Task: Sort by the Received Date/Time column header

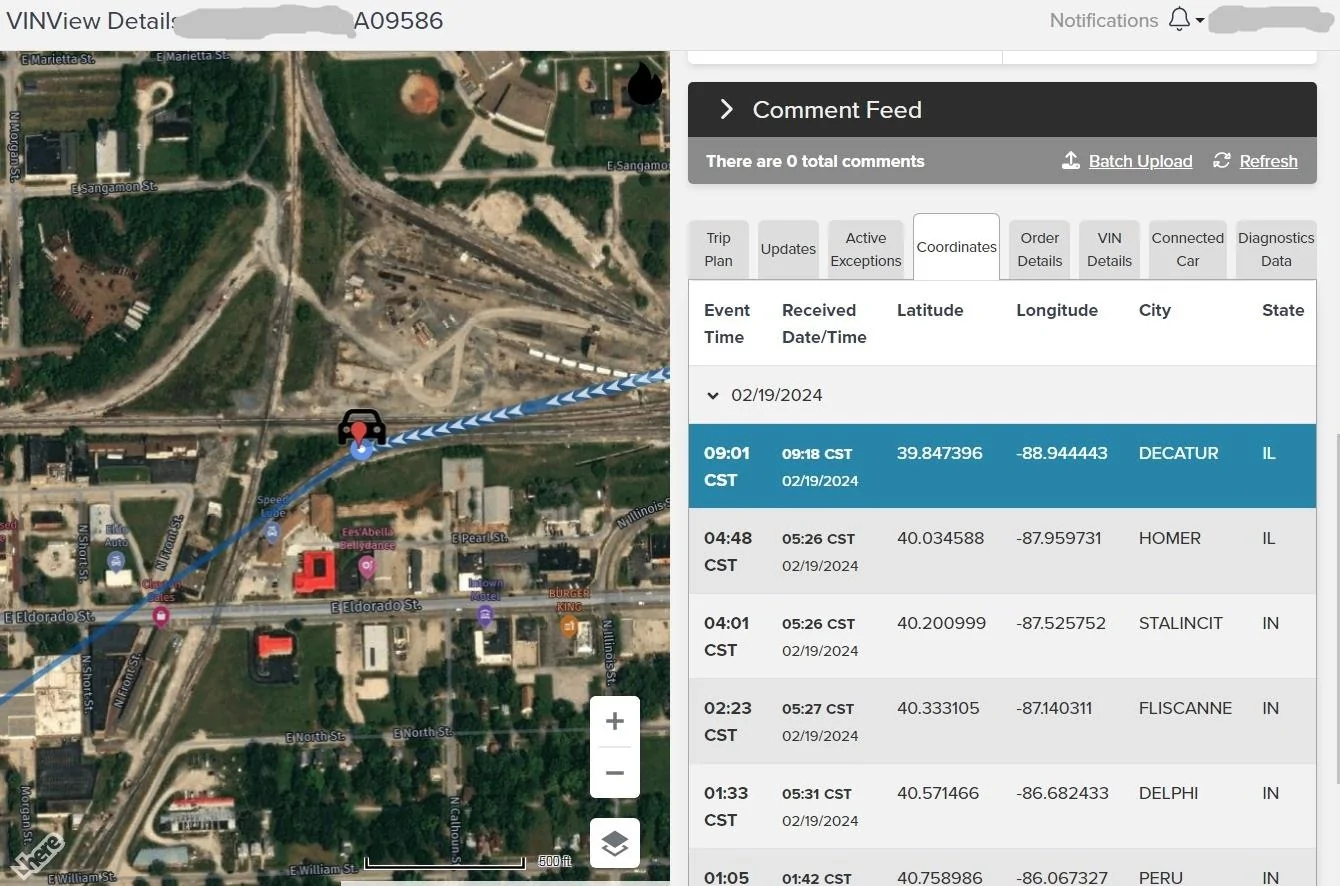Action: pyautogui.click(x=824, y=324)
